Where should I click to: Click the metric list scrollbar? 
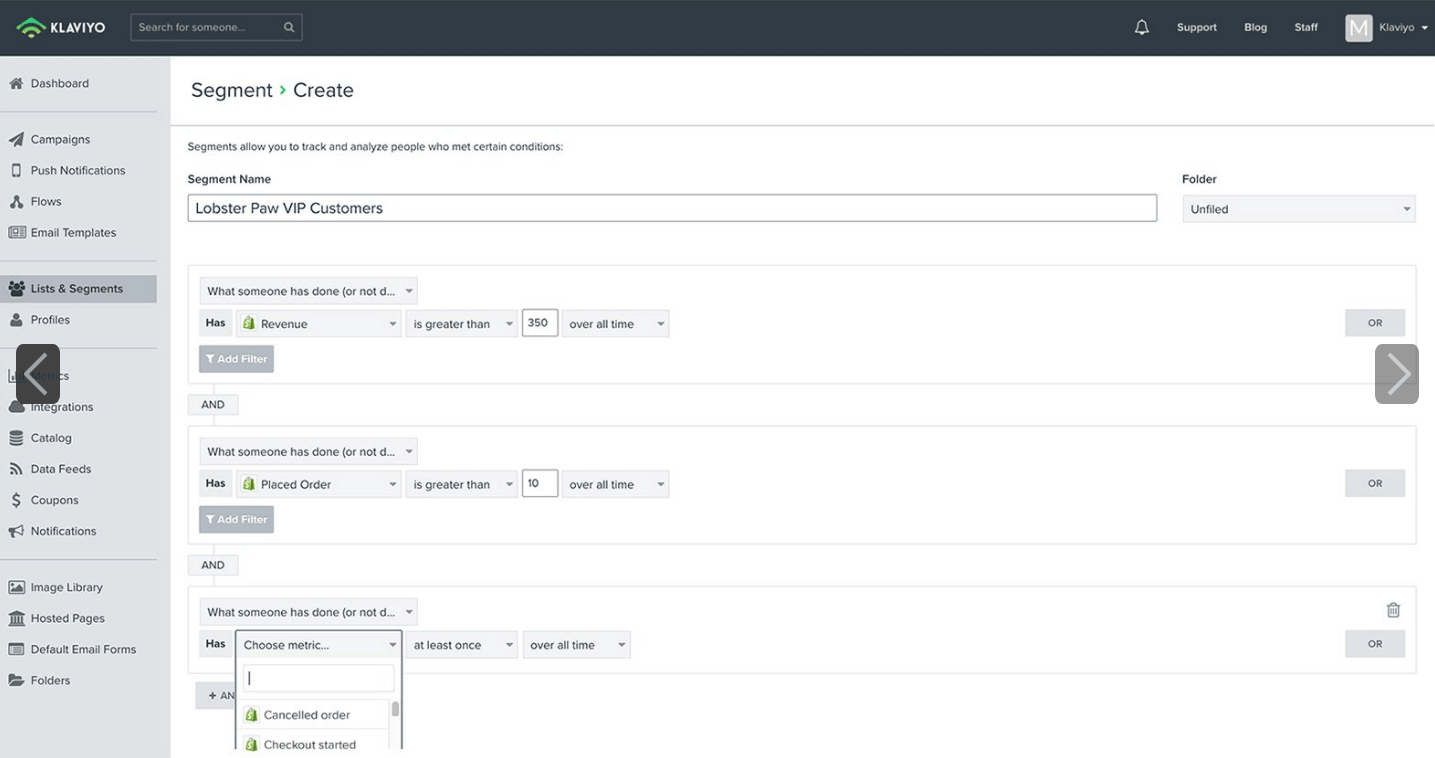coord(395,710)
